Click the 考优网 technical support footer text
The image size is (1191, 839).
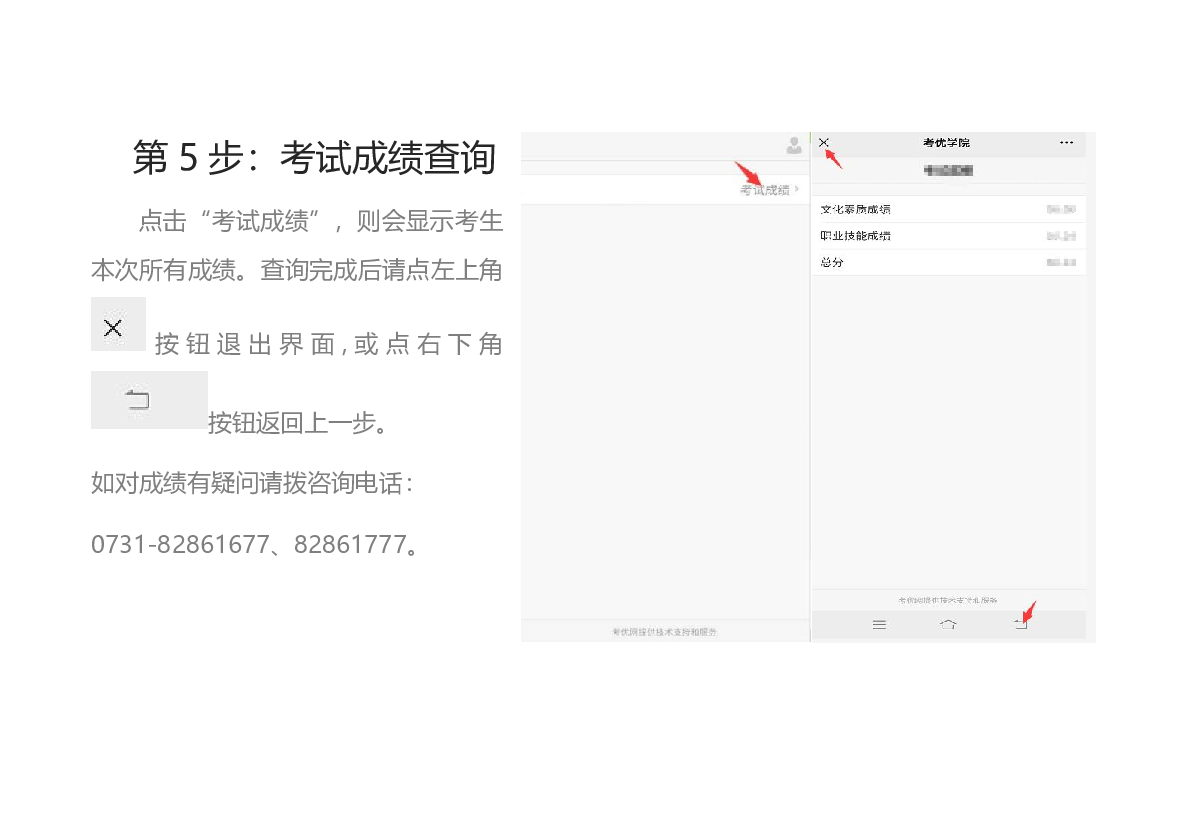pos(664,632)
